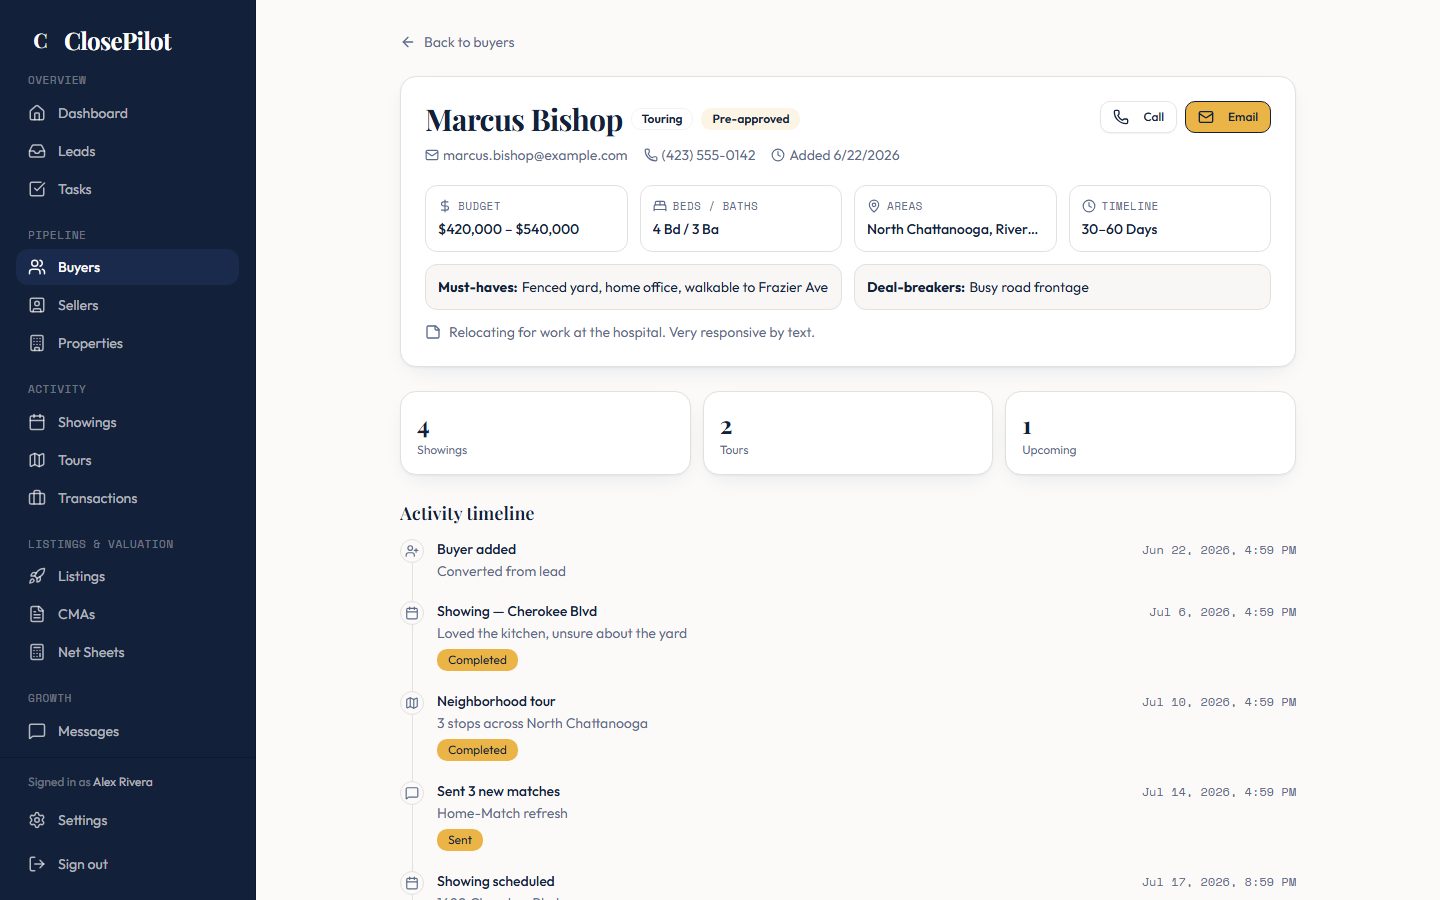The image size is (1440, 900).
Task: Open the Sellers page
Action: tap(127, 305)
